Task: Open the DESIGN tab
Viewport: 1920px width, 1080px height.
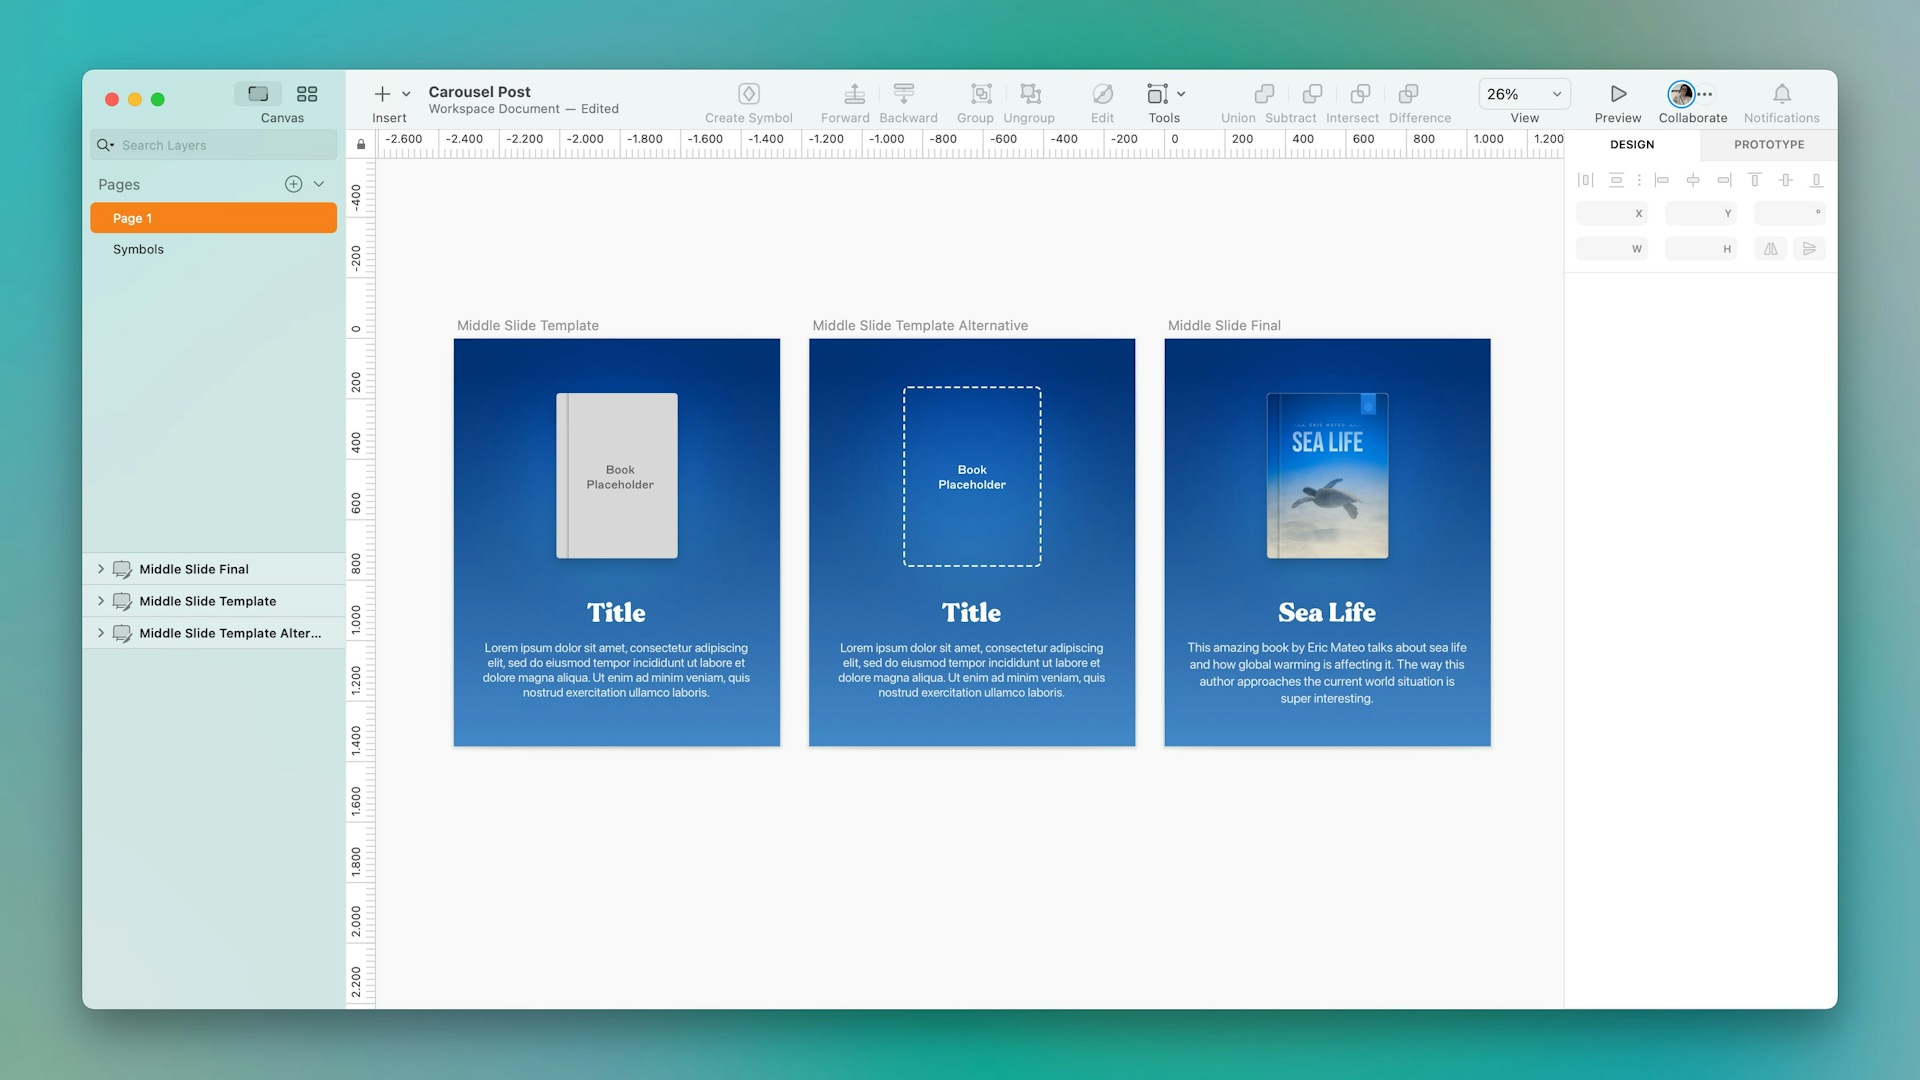Action: tap(1631, 144)
